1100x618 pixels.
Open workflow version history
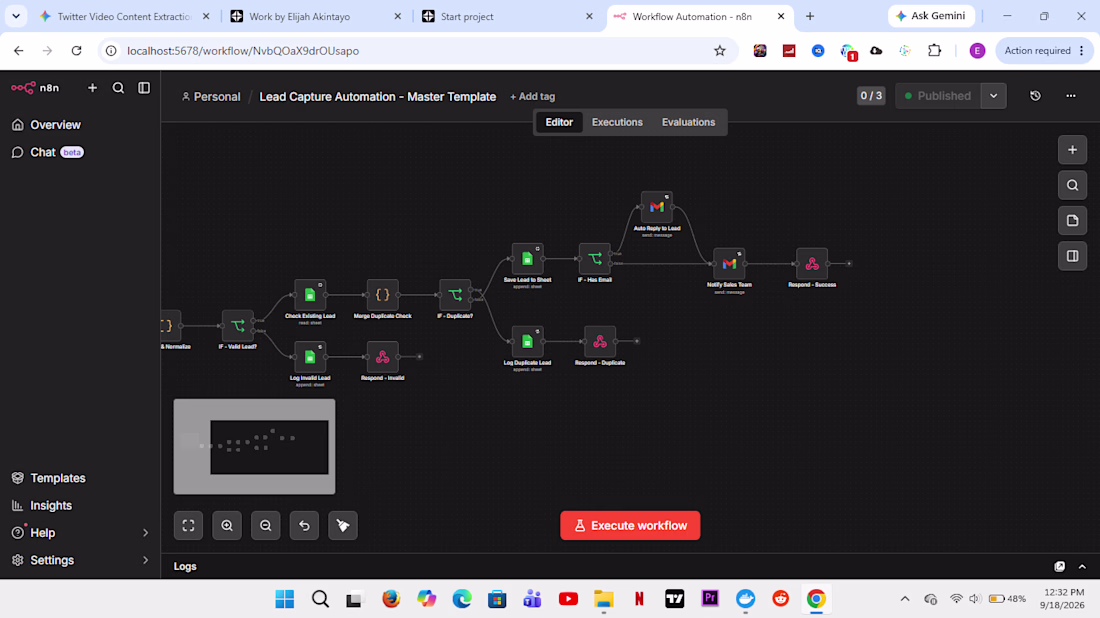pyautogui.click(x=1035, y=96)
